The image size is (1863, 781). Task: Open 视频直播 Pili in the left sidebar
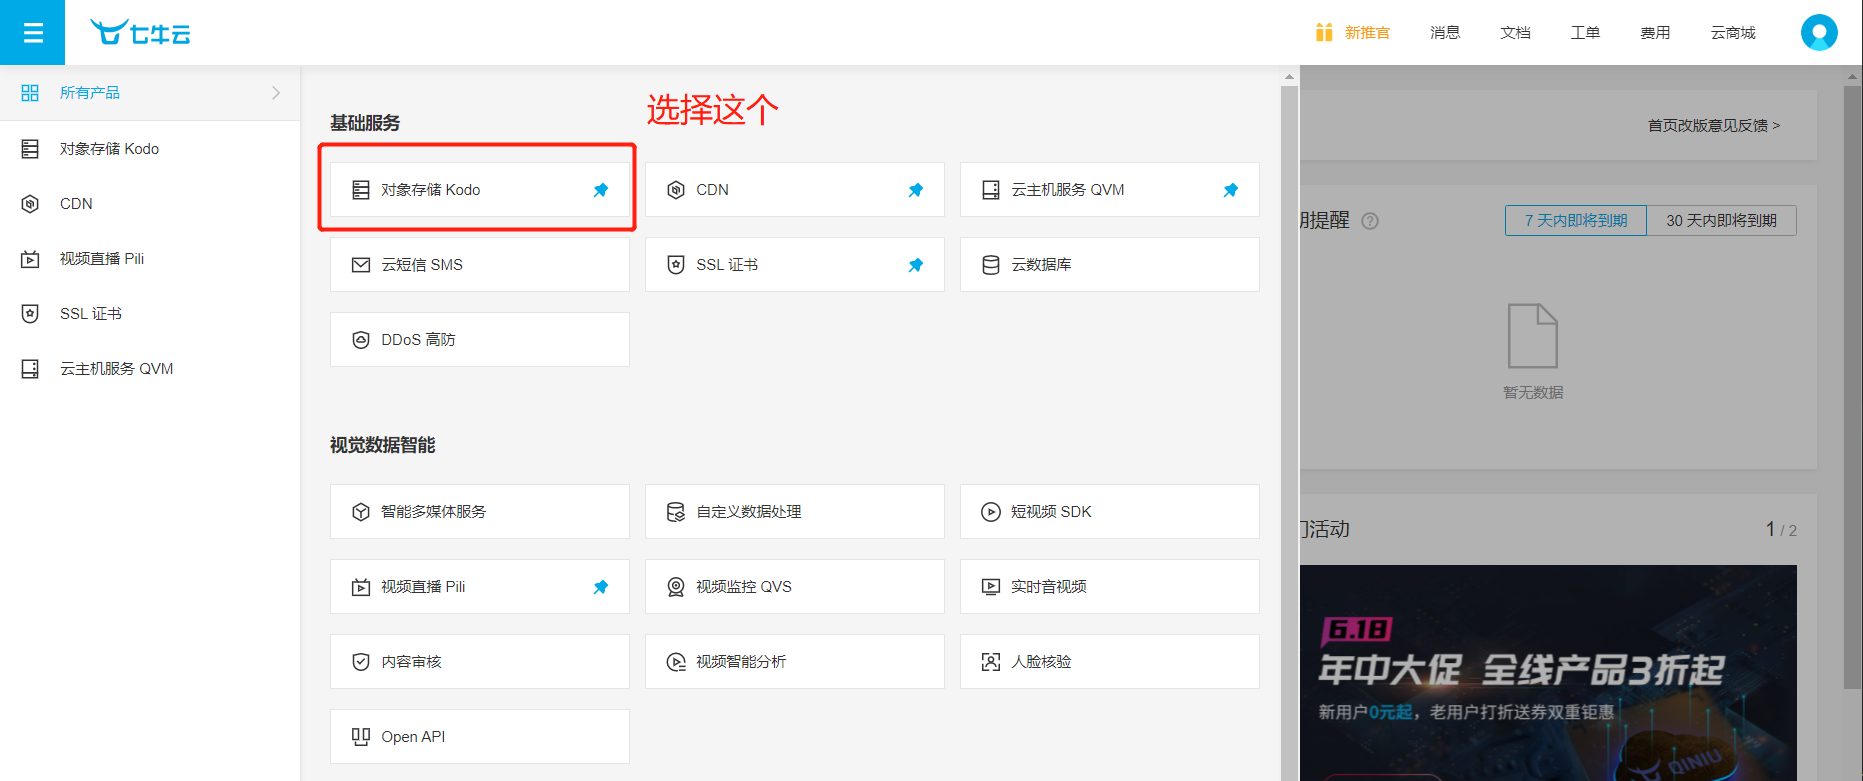pyautogui.click(x=150, y=259)
